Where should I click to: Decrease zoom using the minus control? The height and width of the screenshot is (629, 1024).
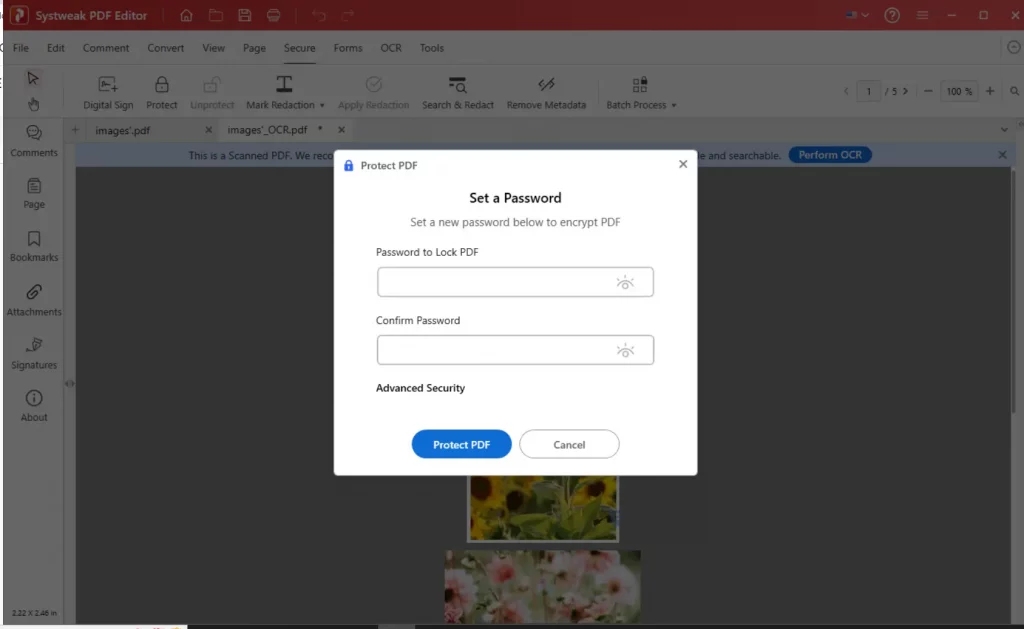tap(929, 90)
